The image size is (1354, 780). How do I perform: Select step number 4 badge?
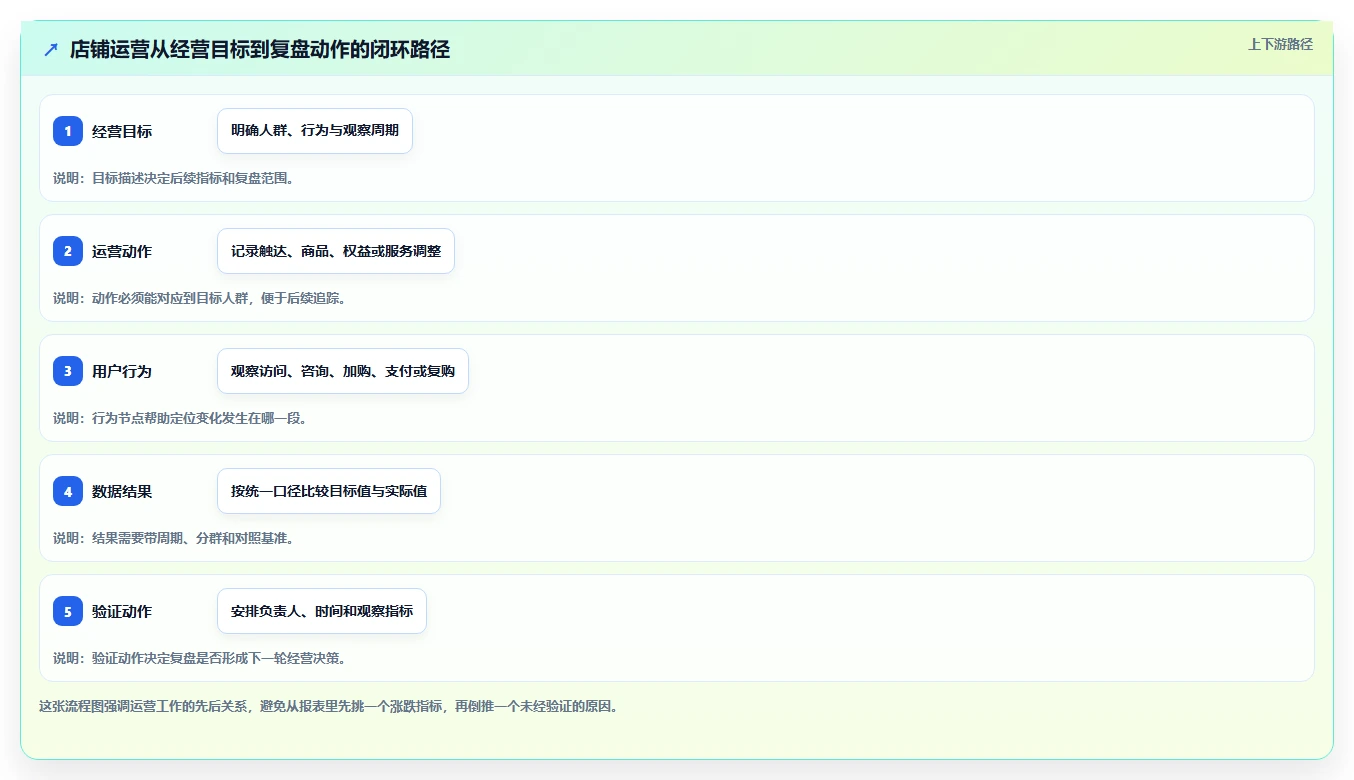(68, 491)
